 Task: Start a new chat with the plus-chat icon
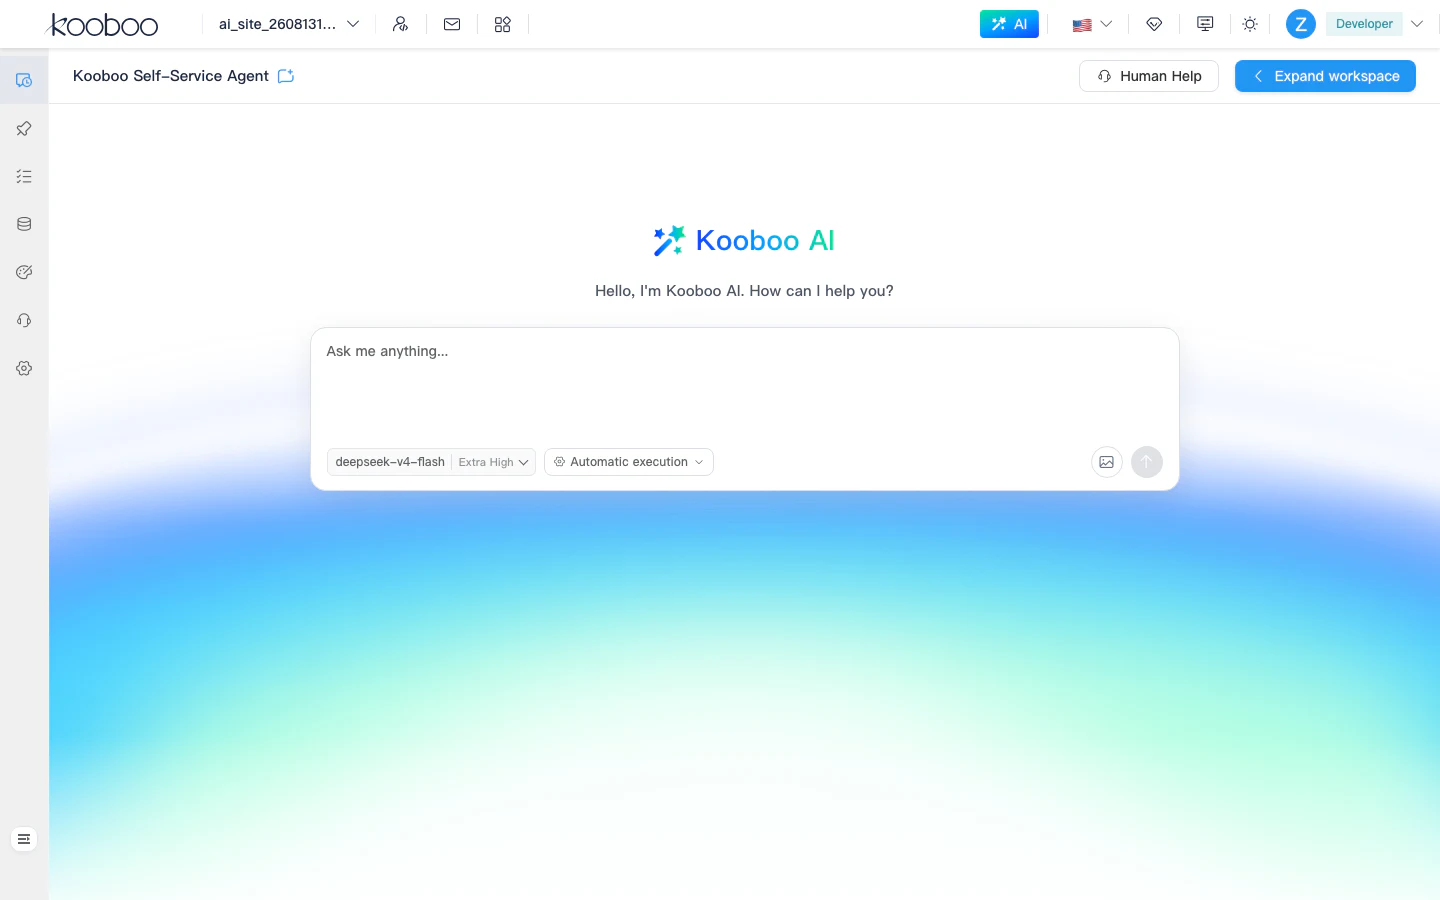[286, 76]
